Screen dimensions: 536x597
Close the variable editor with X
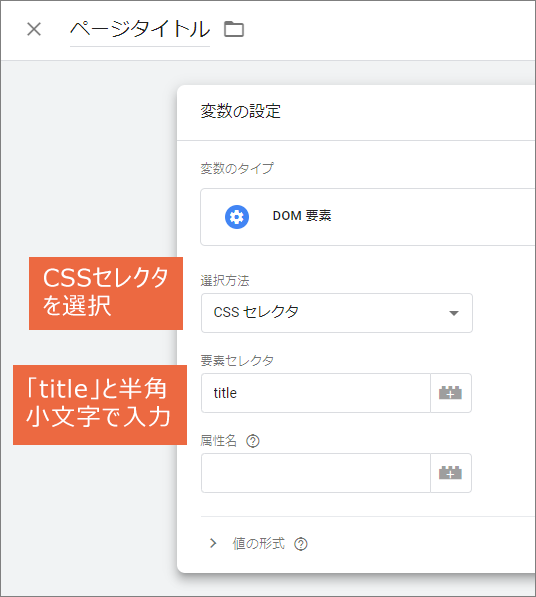pyautogui.click(x=34, y=29)
